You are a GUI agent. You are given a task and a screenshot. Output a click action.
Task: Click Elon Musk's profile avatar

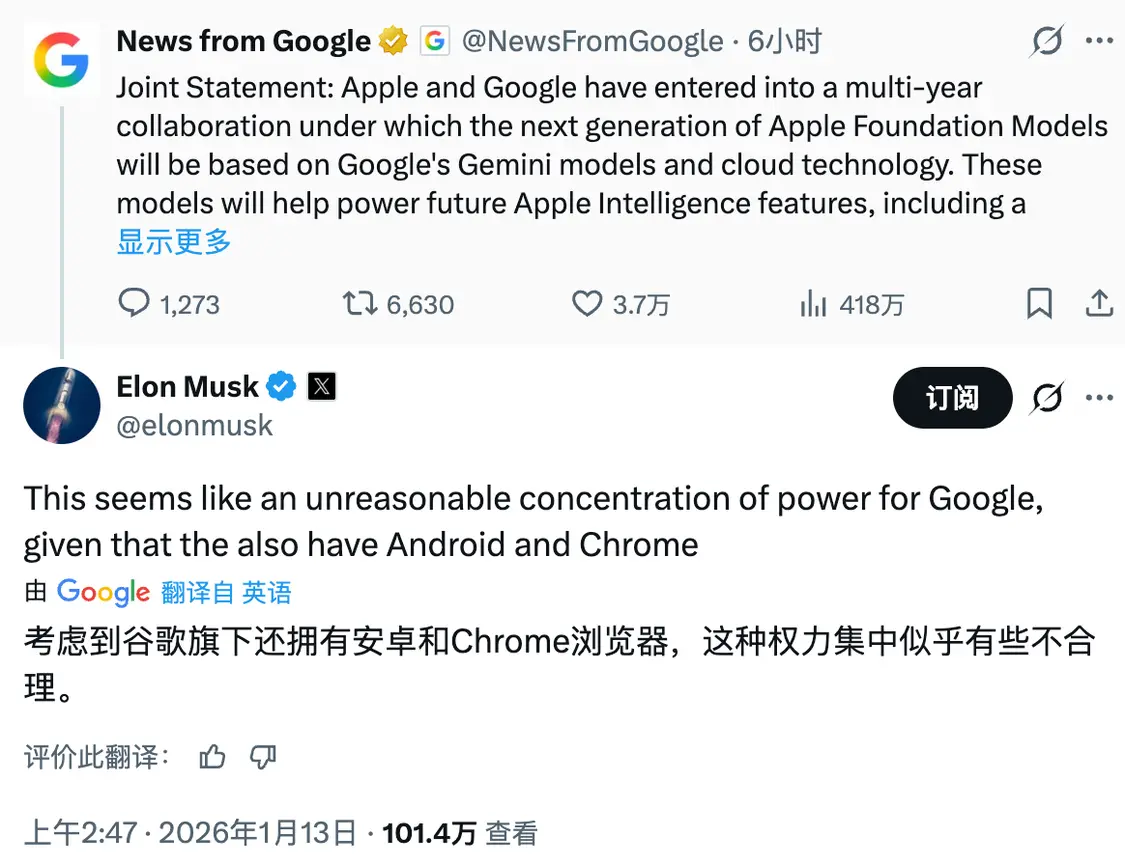pos(61,405)
